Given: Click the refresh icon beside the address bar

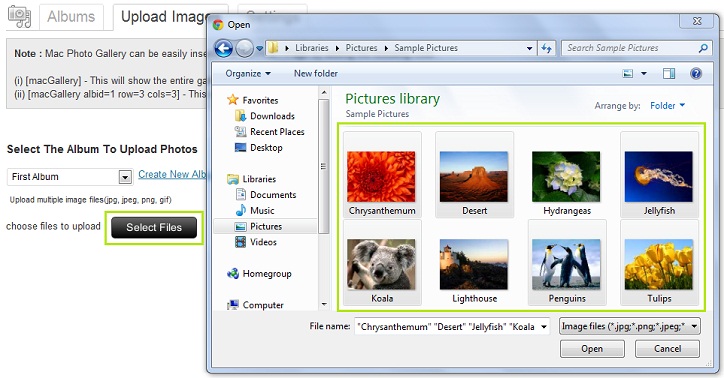Looking at the screenshot, I should click(x=547, y=48).
